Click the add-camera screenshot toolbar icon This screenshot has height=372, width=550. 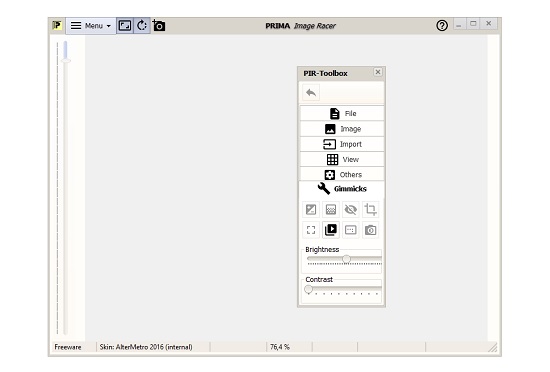coord(159,26)
